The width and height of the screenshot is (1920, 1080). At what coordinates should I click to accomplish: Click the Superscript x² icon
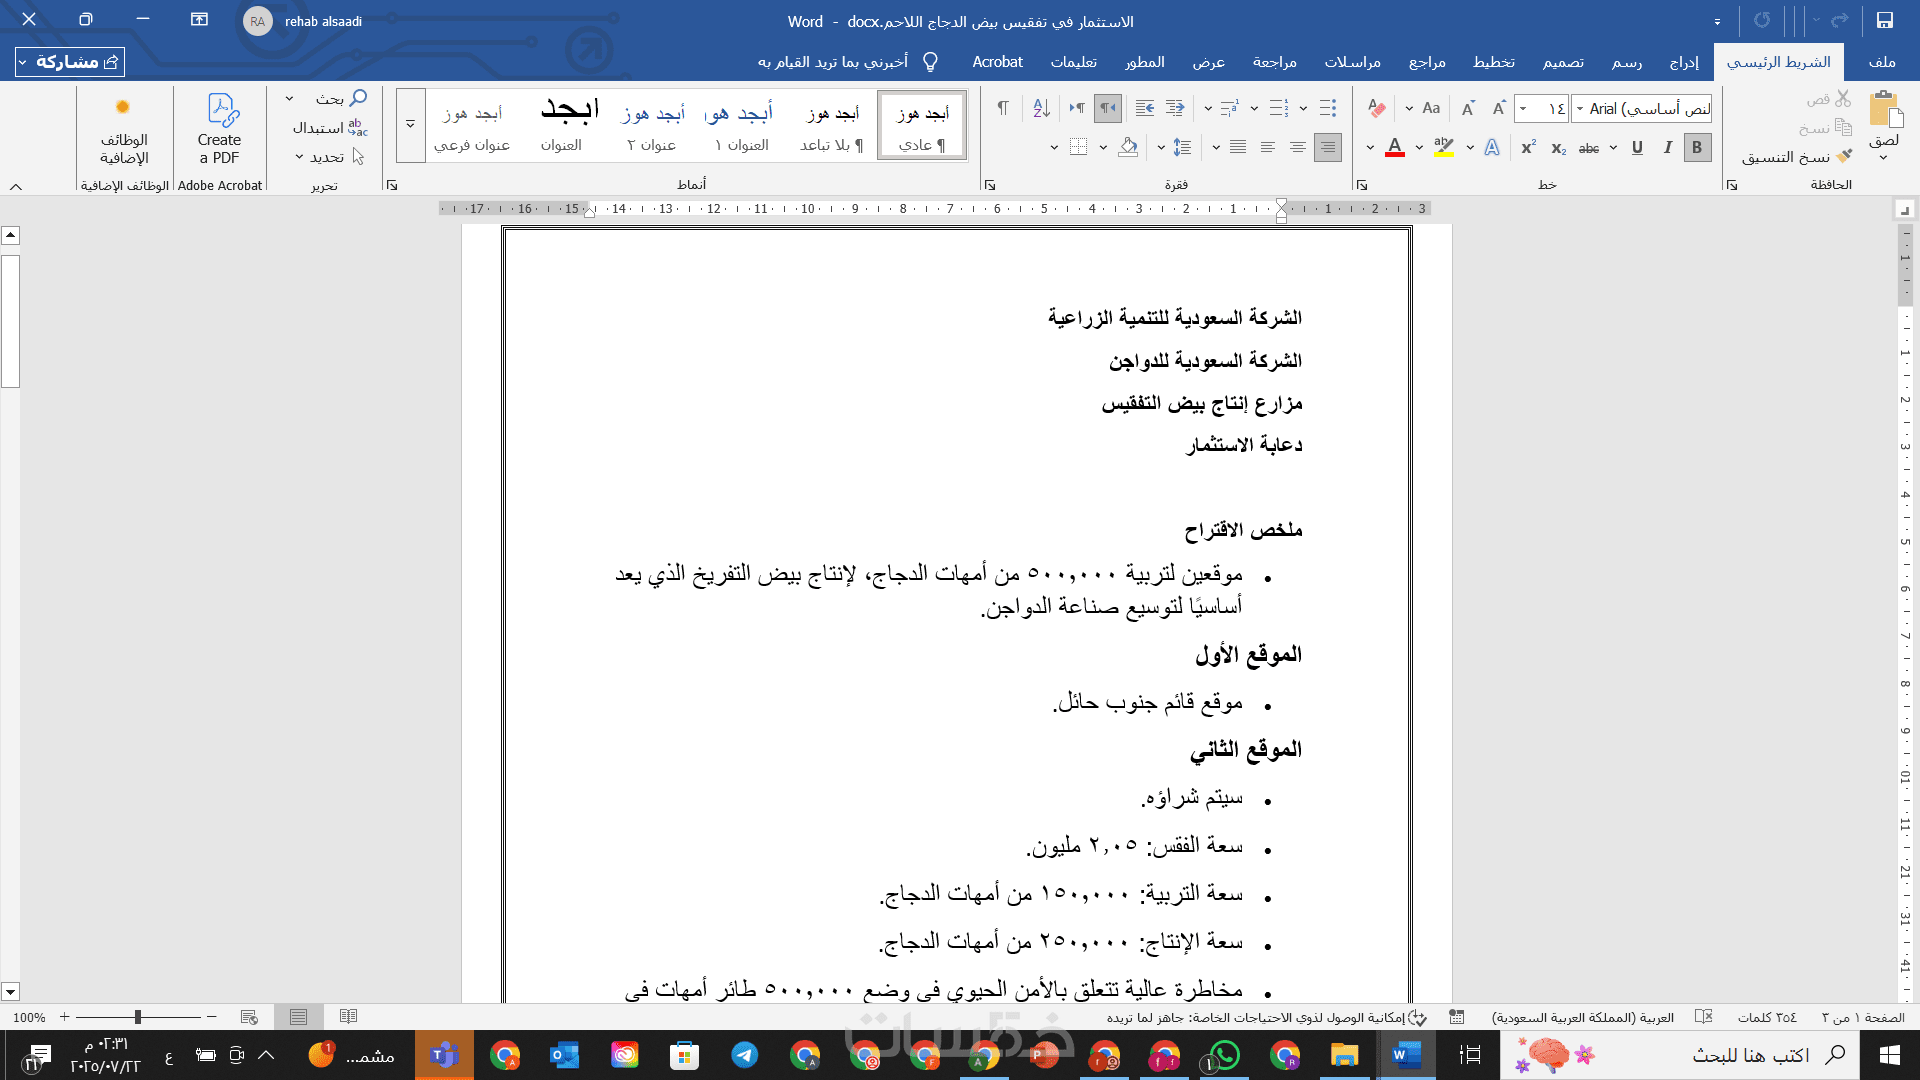pos(1528,148)
